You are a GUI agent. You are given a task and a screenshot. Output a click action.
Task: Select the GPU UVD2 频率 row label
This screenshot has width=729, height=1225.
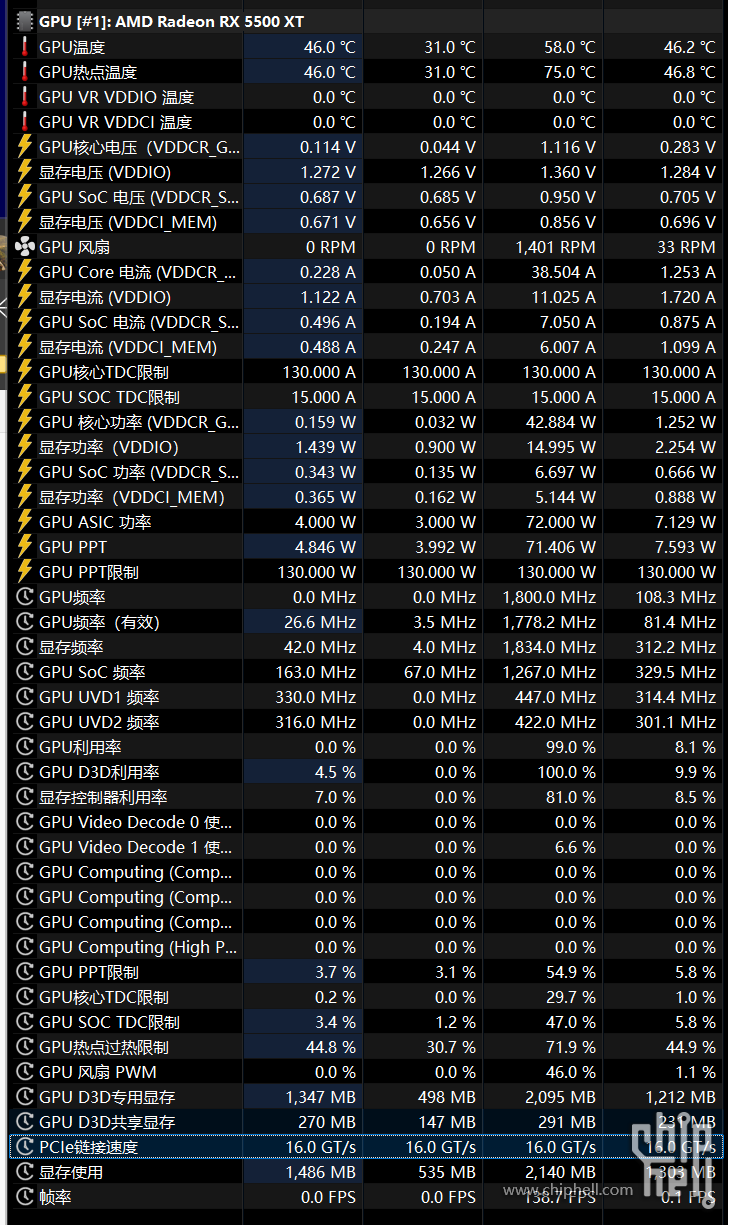pos(99,722)
